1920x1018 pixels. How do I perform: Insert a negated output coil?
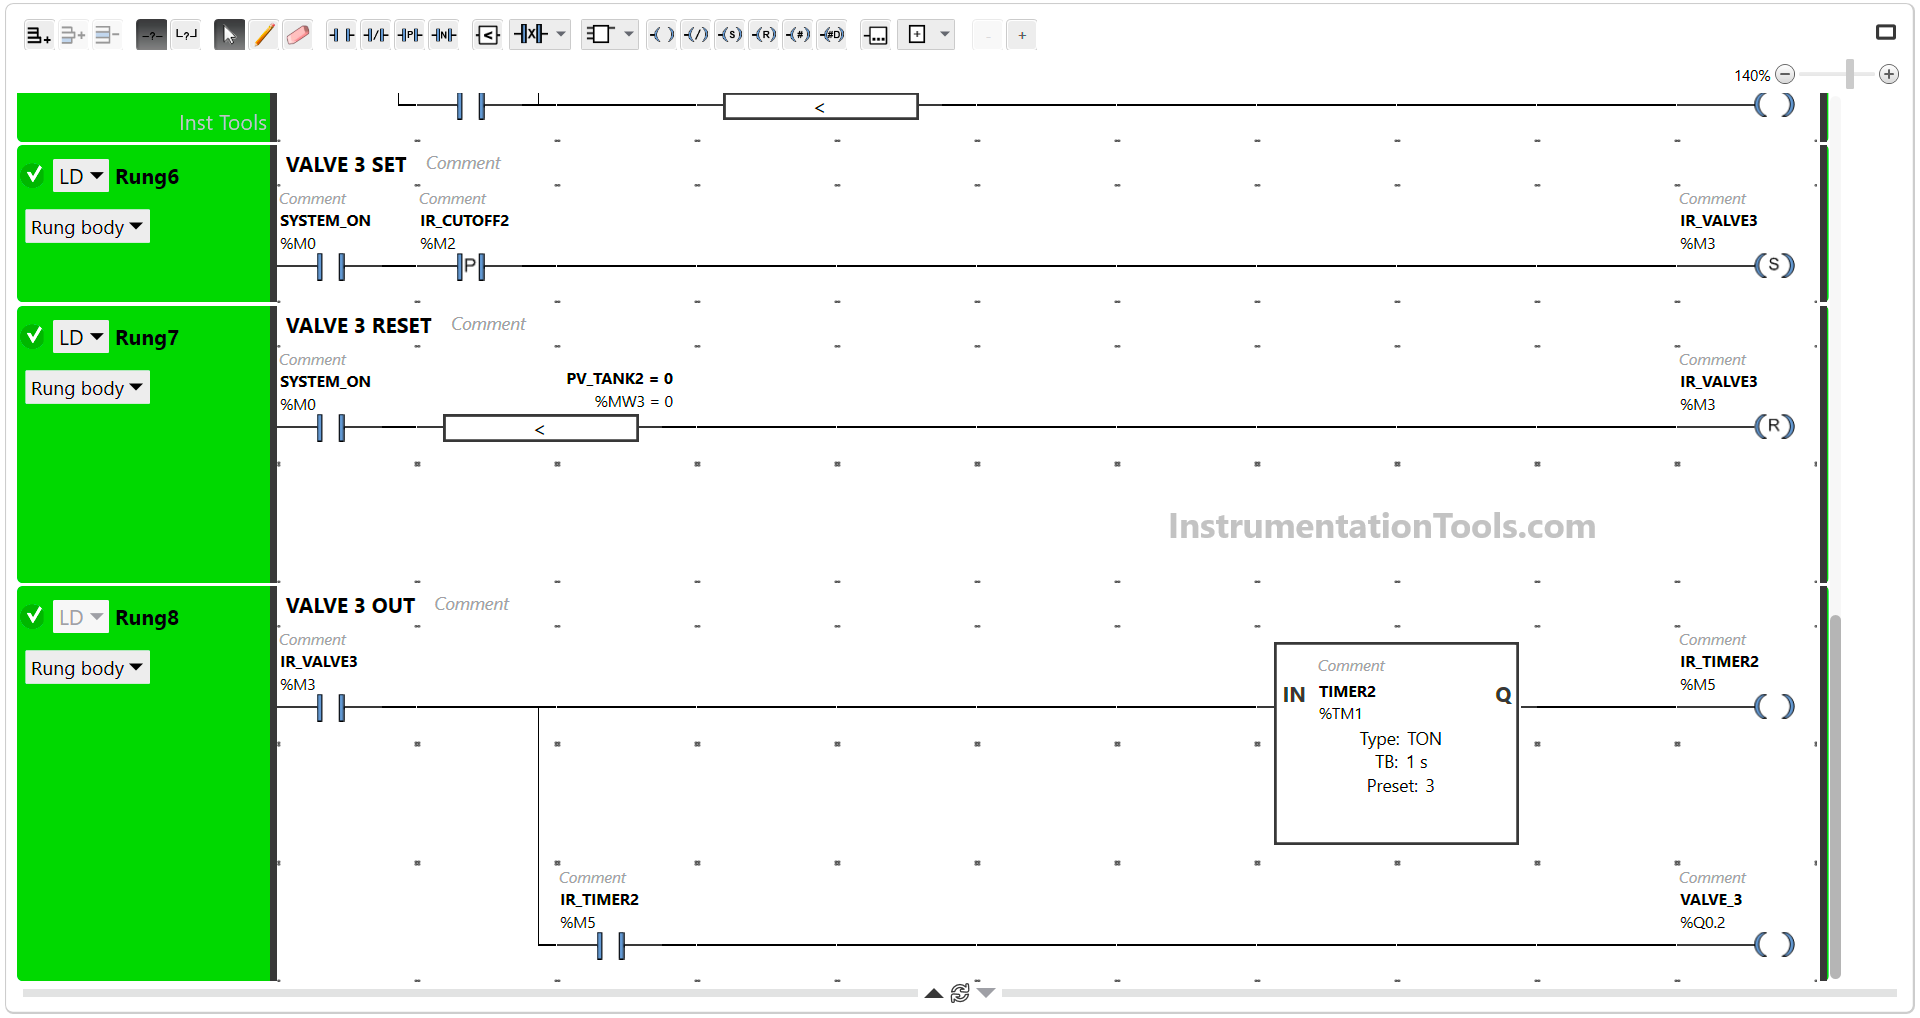tap(696, 35)
